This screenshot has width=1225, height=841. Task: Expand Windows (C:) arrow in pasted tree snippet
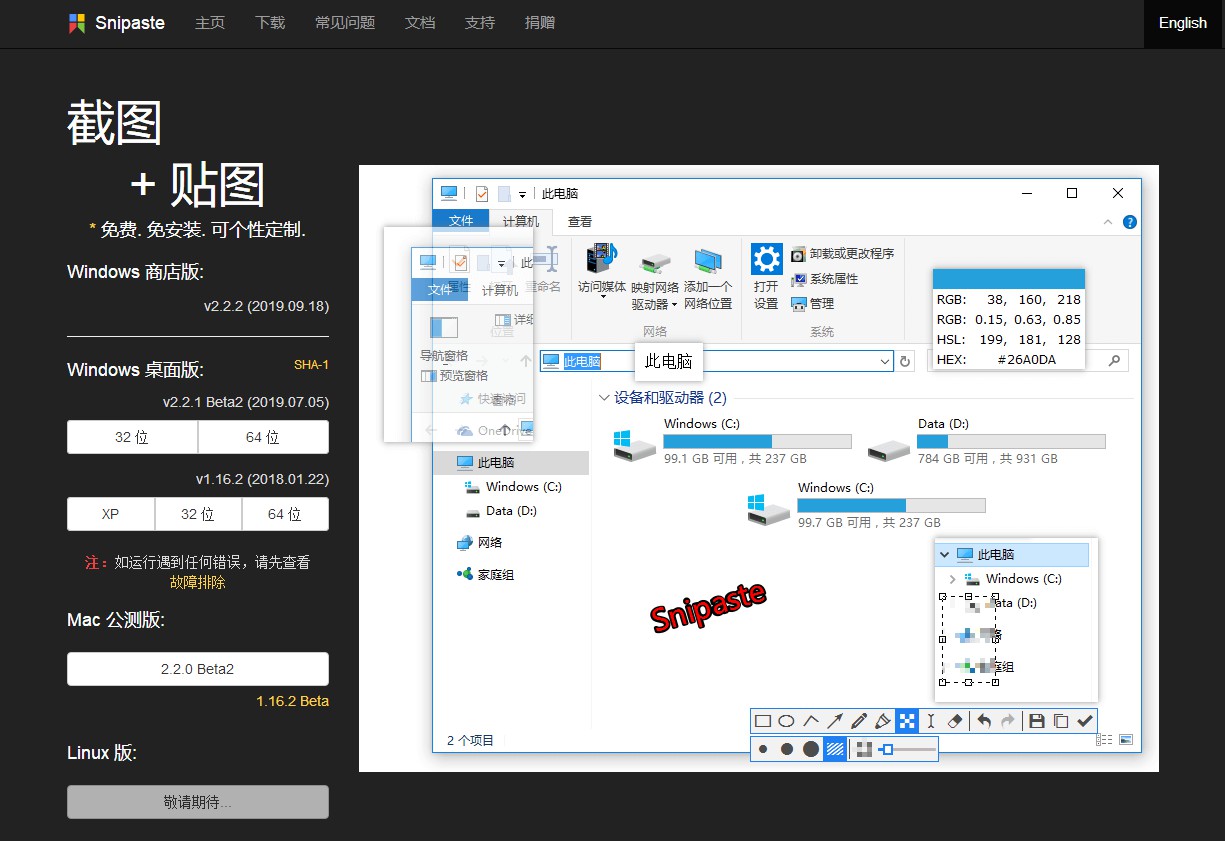[x=952, y=579]
